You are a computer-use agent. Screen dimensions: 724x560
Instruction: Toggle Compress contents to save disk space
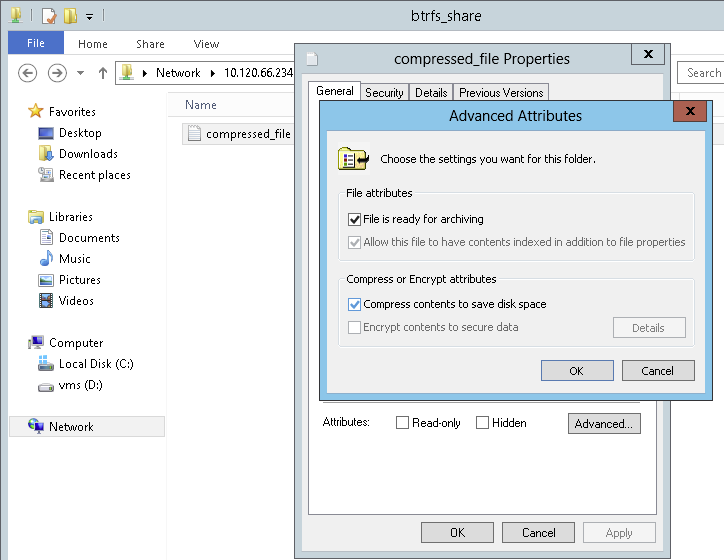[354, 304]
